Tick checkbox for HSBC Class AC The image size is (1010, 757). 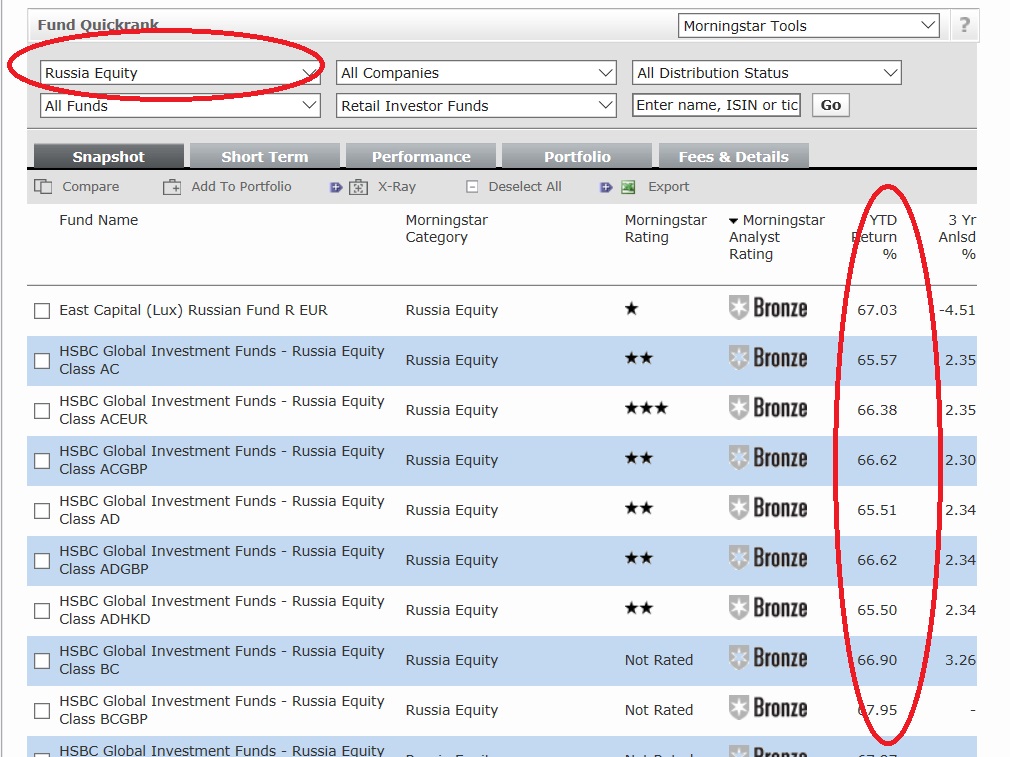point(42,361)
